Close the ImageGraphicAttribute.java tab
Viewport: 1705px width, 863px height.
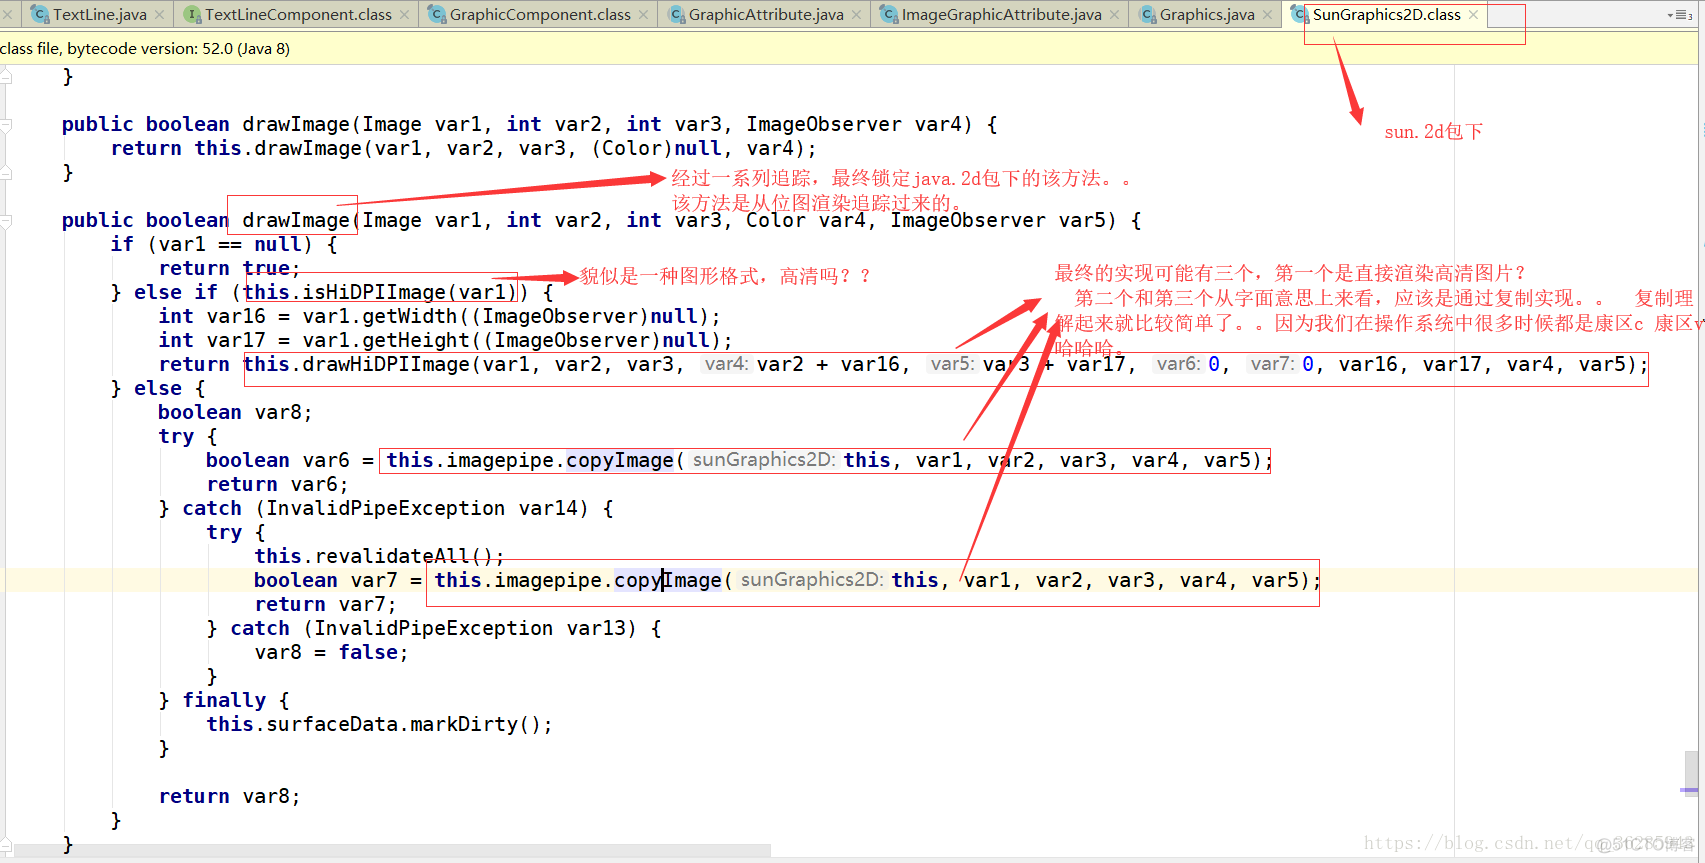(x=1114, y=15)
